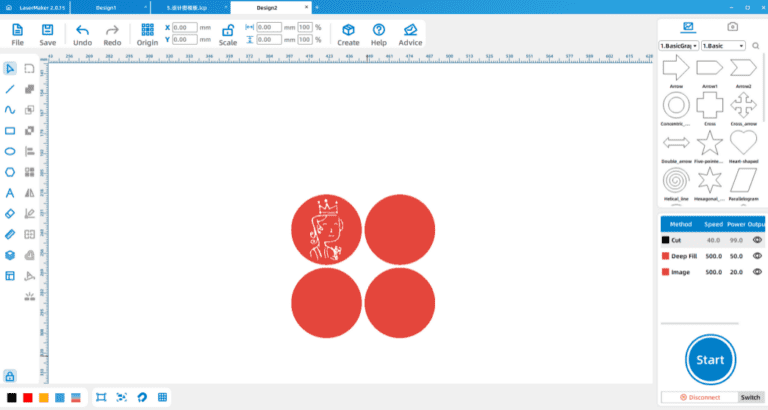Click the Origin grid icon

tap(147, 30)
